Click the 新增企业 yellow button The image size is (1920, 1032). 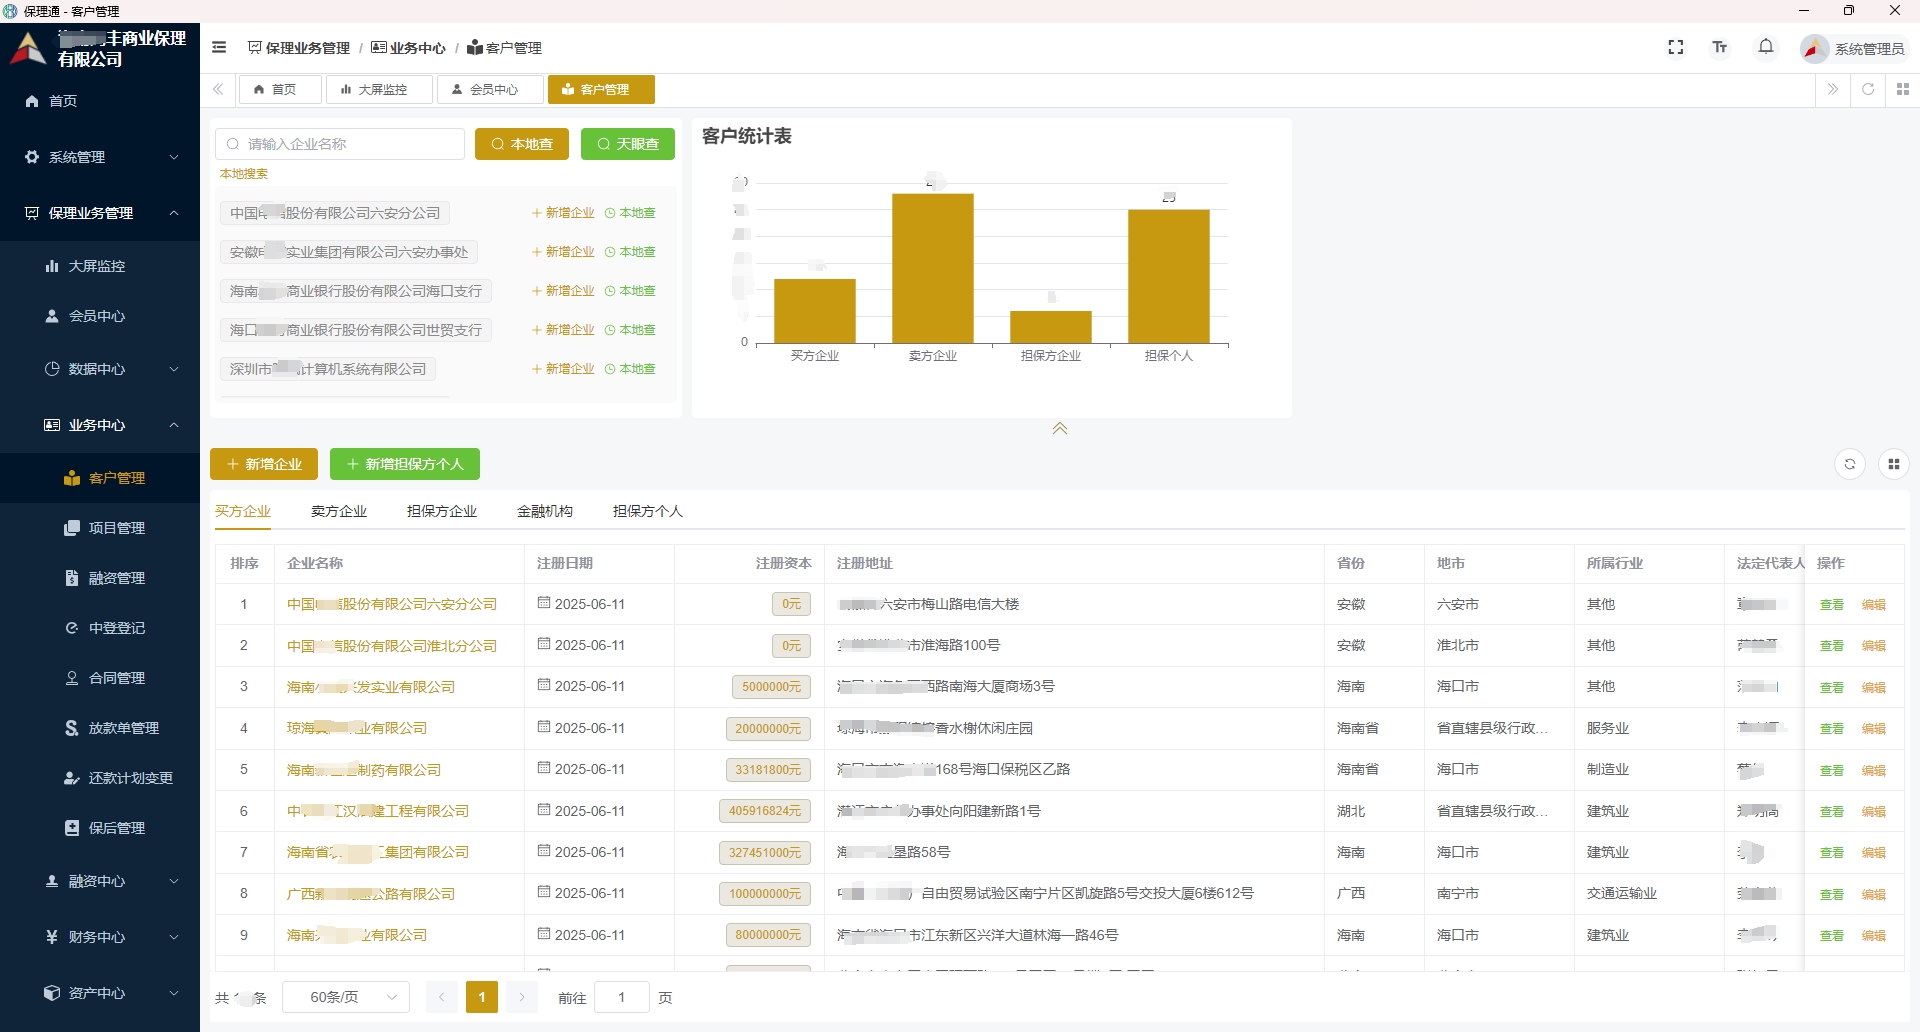coord(264,464)
